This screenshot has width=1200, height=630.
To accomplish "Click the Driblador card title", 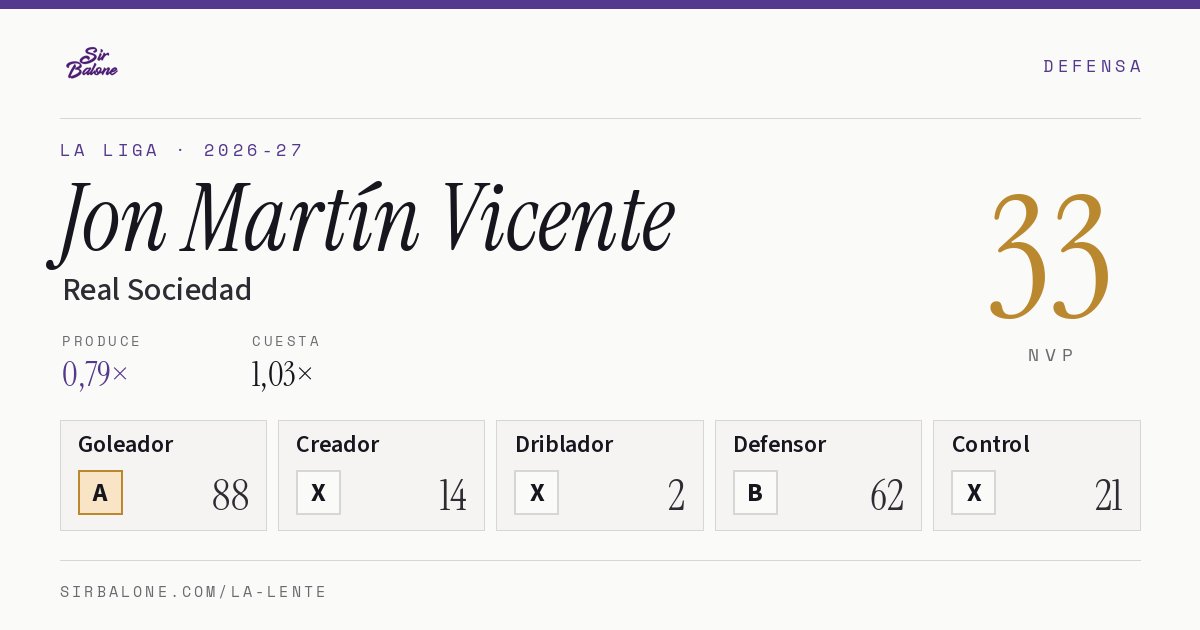I will coord(564,444).
